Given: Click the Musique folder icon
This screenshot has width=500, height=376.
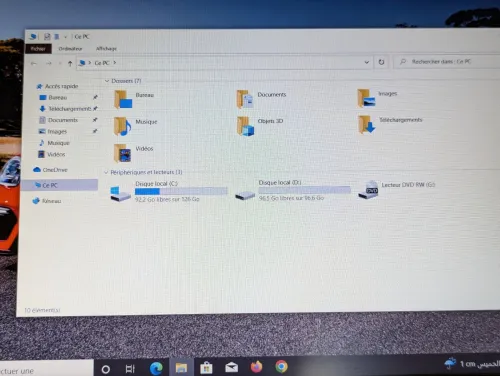Looking at the screenshot, I should click(x=122, y=126).
